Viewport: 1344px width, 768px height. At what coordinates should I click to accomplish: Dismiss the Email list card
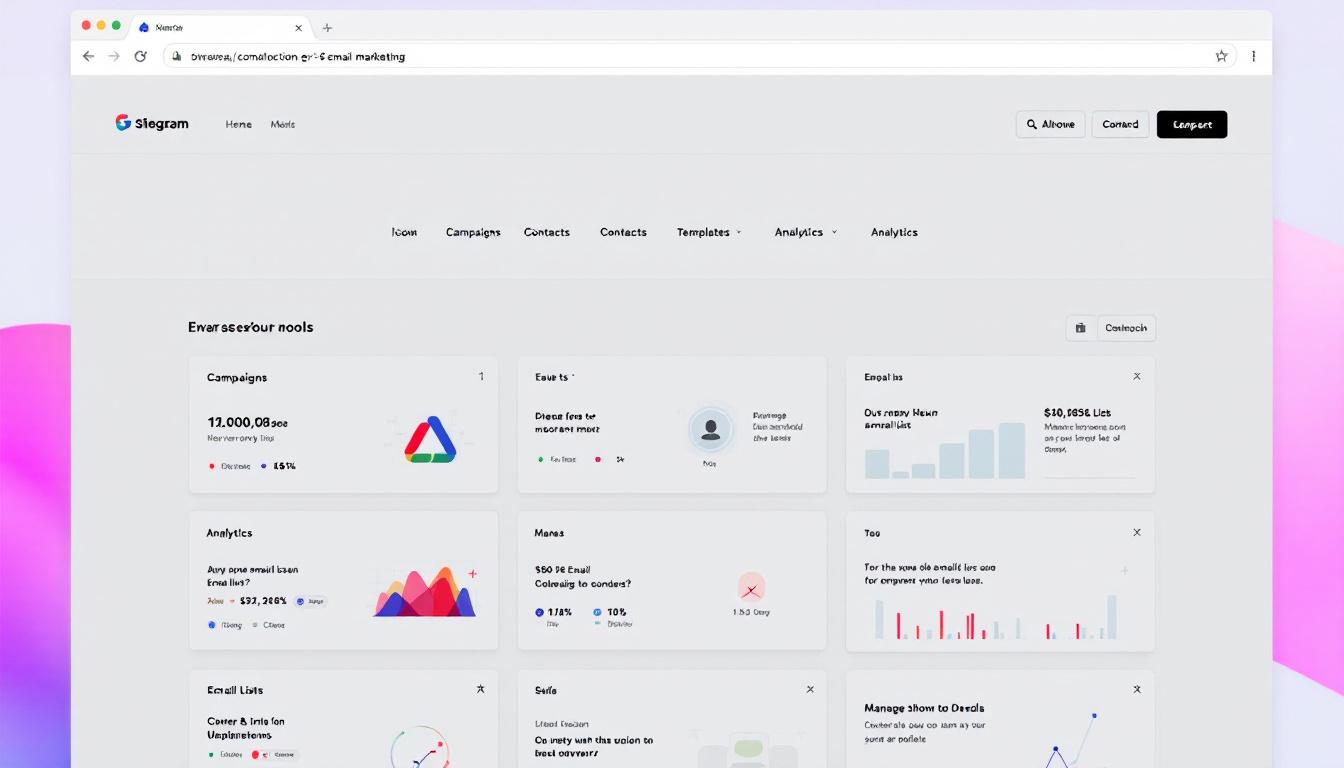tap(1136, 376)
